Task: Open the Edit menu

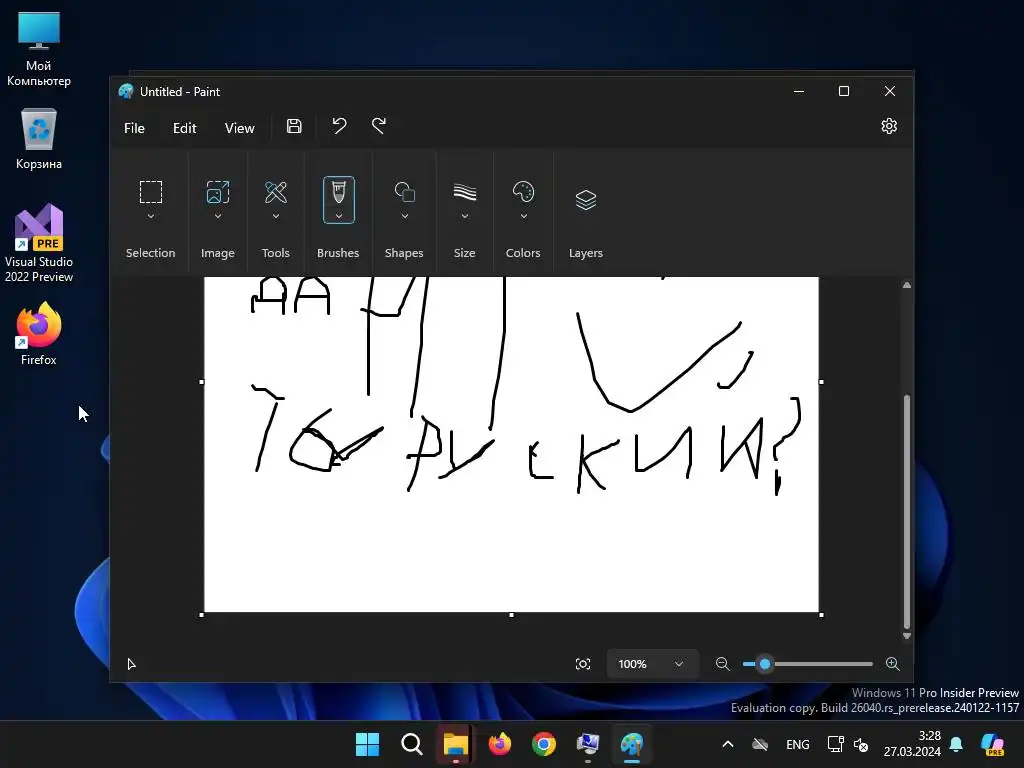Action: [x=184, y=128]
